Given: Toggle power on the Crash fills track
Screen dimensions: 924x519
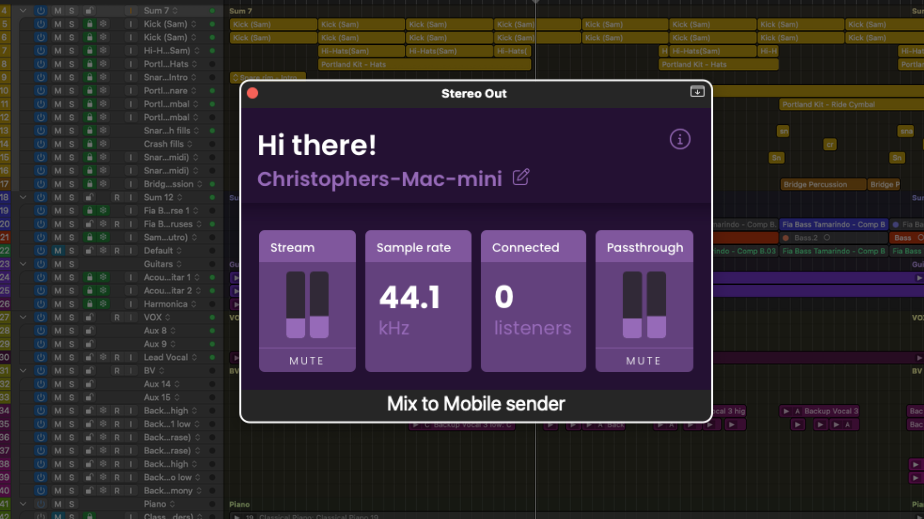Looking at the screenshot, I should 41,144.
